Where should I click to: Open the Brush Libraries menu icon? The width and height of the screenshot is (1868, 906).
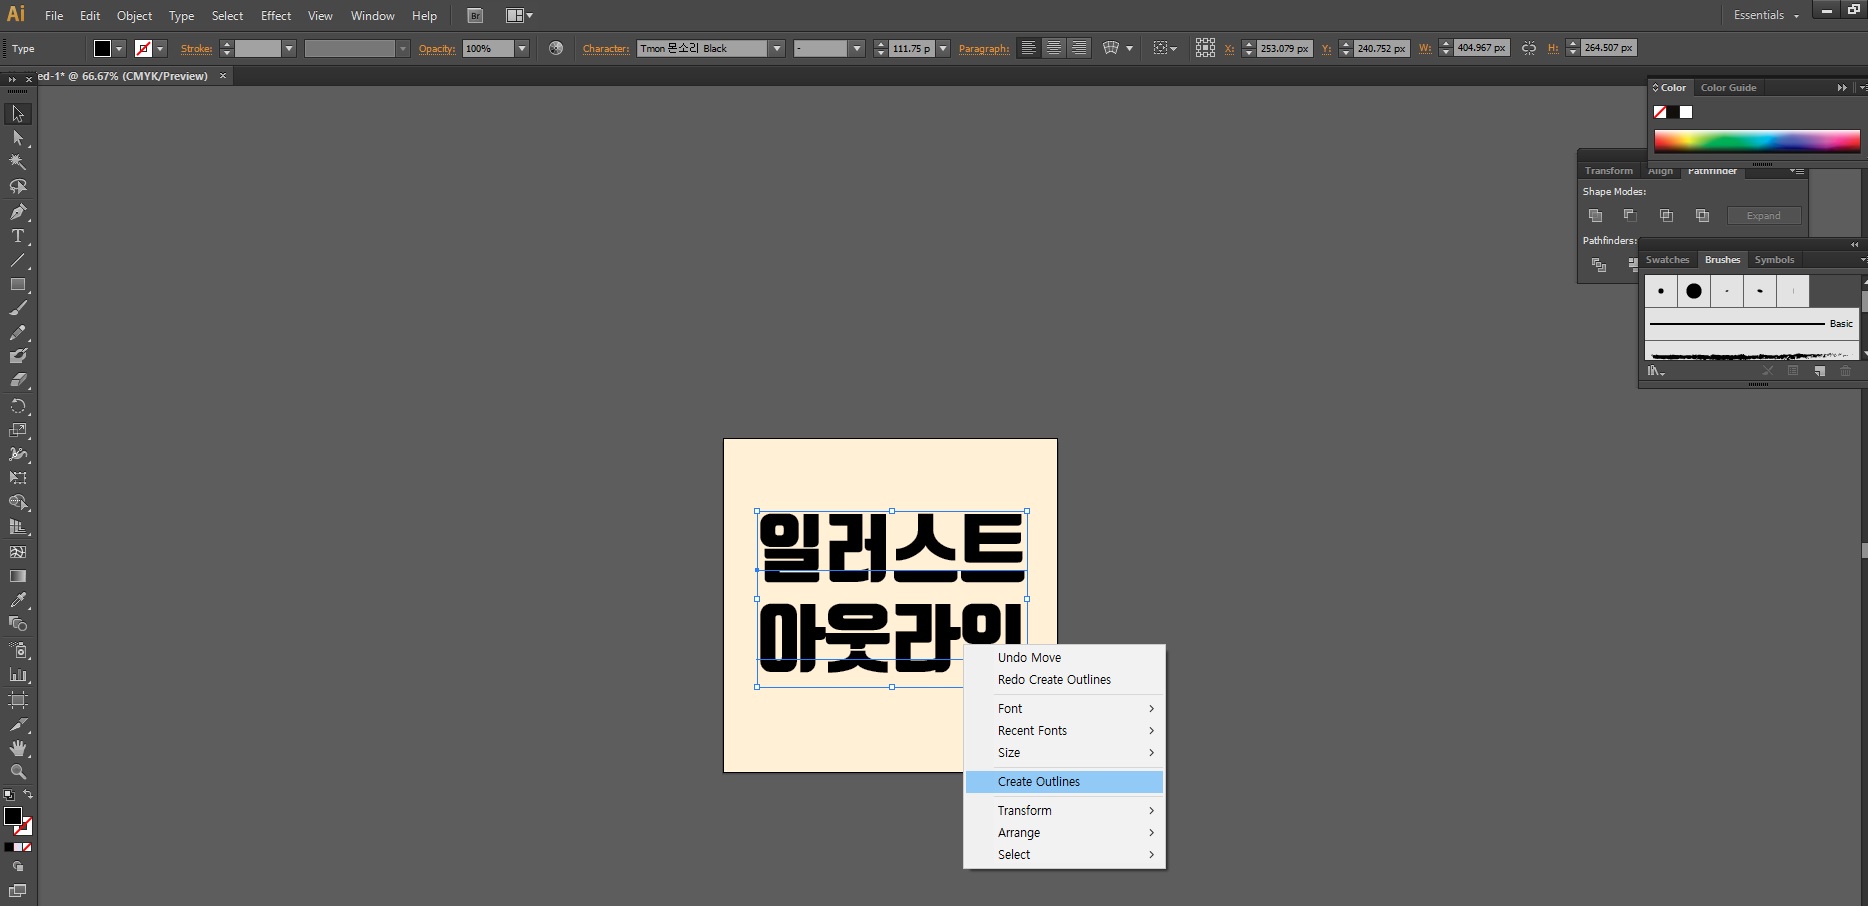coord(1656,371)
